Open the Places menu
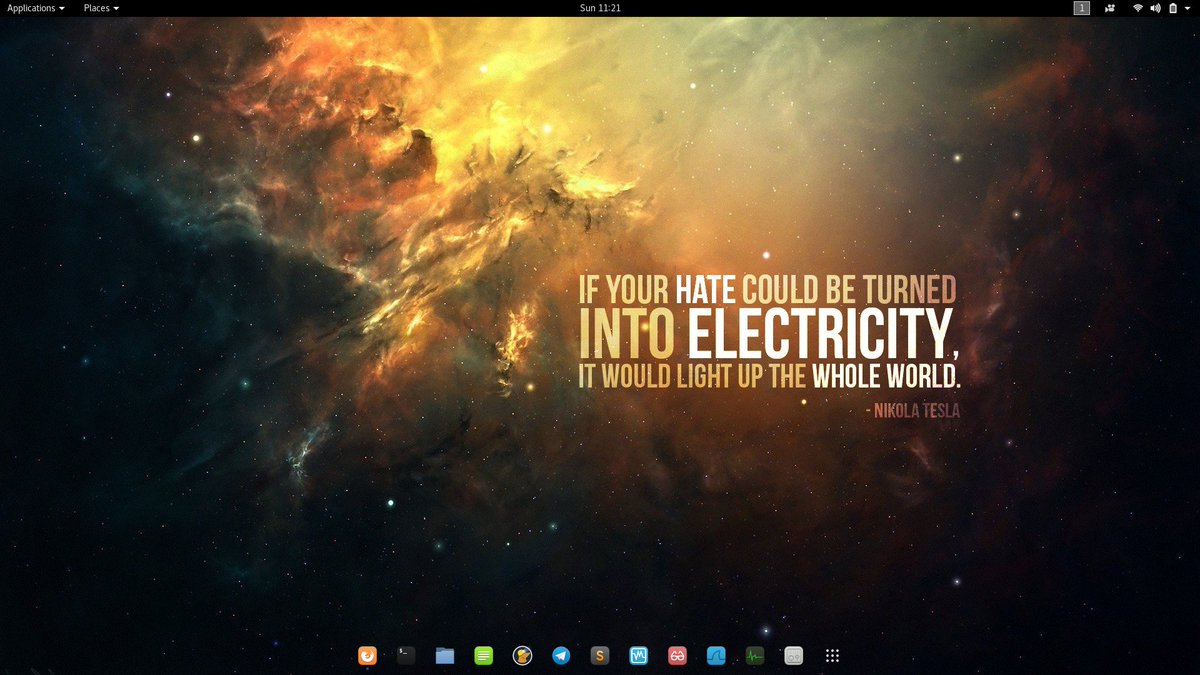The height and width of the screenshot is (675, 1200). 101,8
